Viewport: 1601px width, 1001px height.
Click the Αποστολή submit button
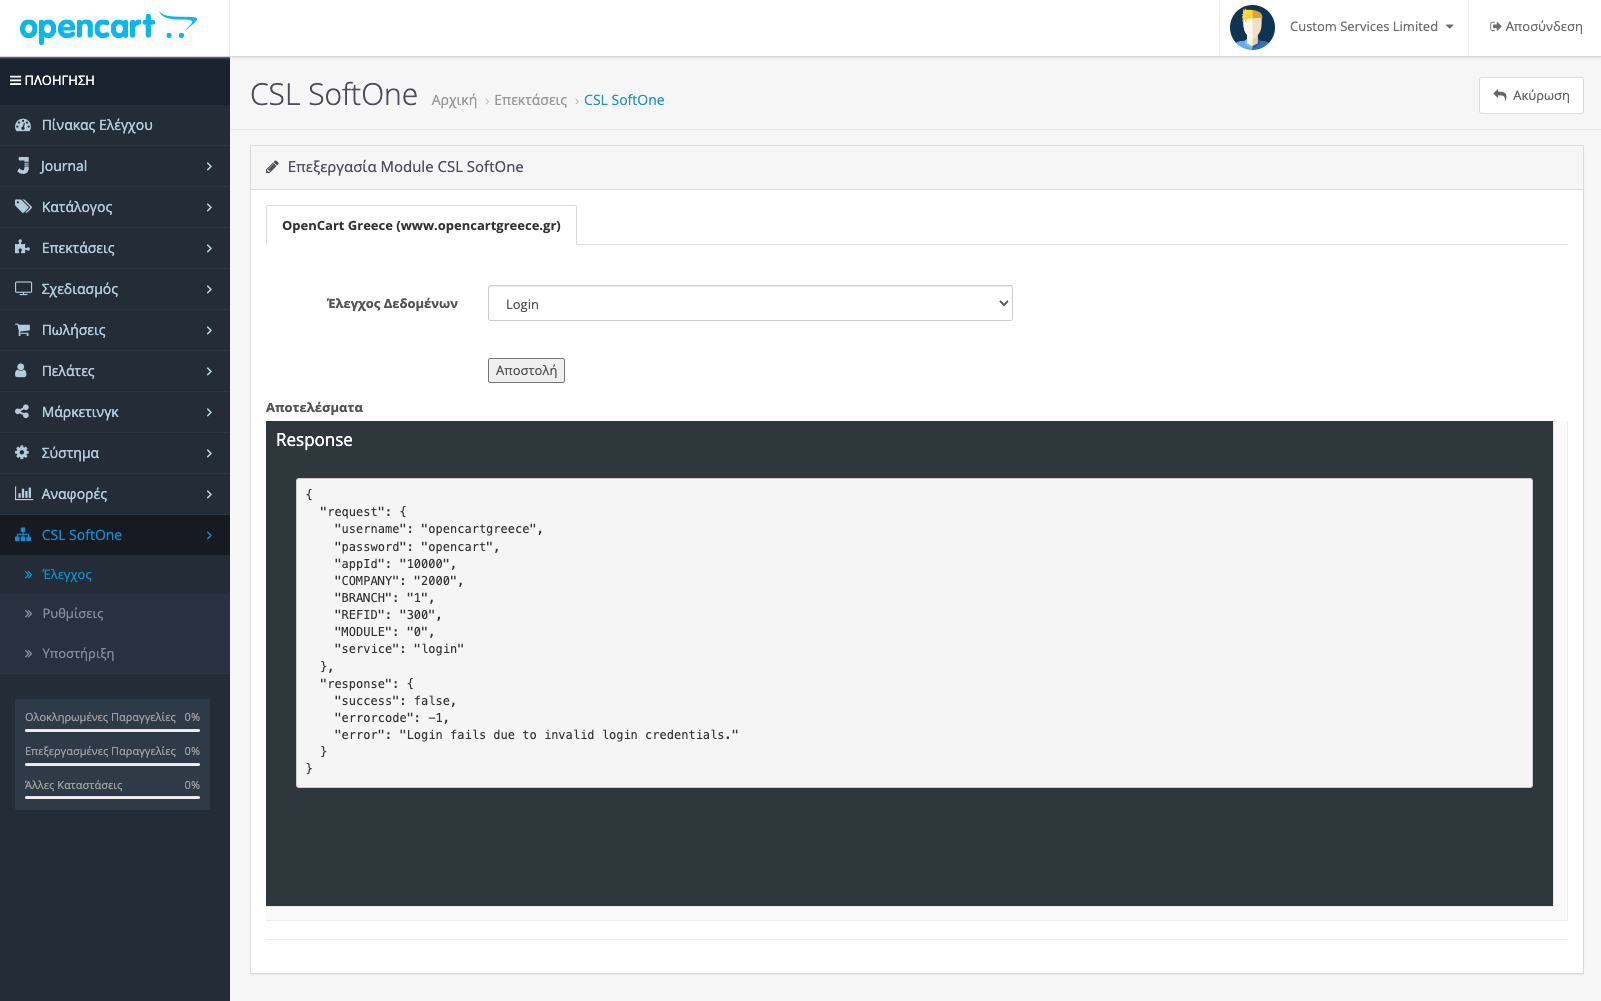coord(526,371)
